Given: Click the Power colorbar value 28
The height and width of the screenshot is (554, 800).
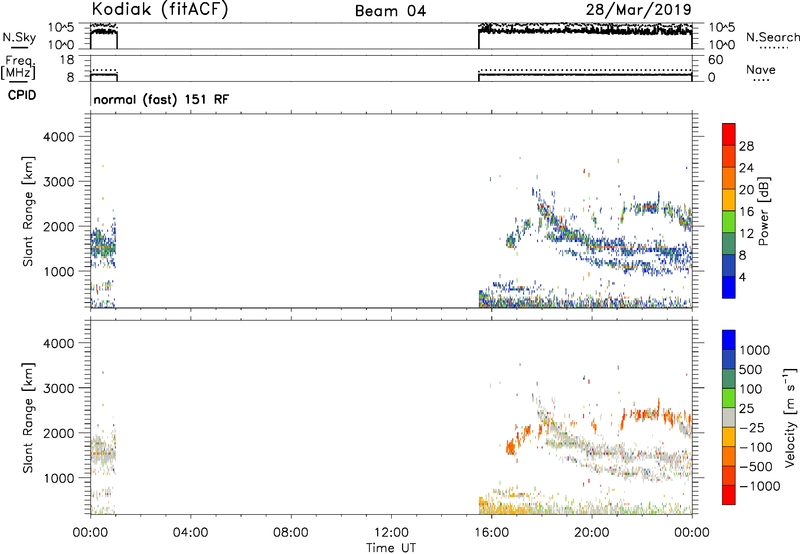Looking at the screenshot, I should coord(746,146).
